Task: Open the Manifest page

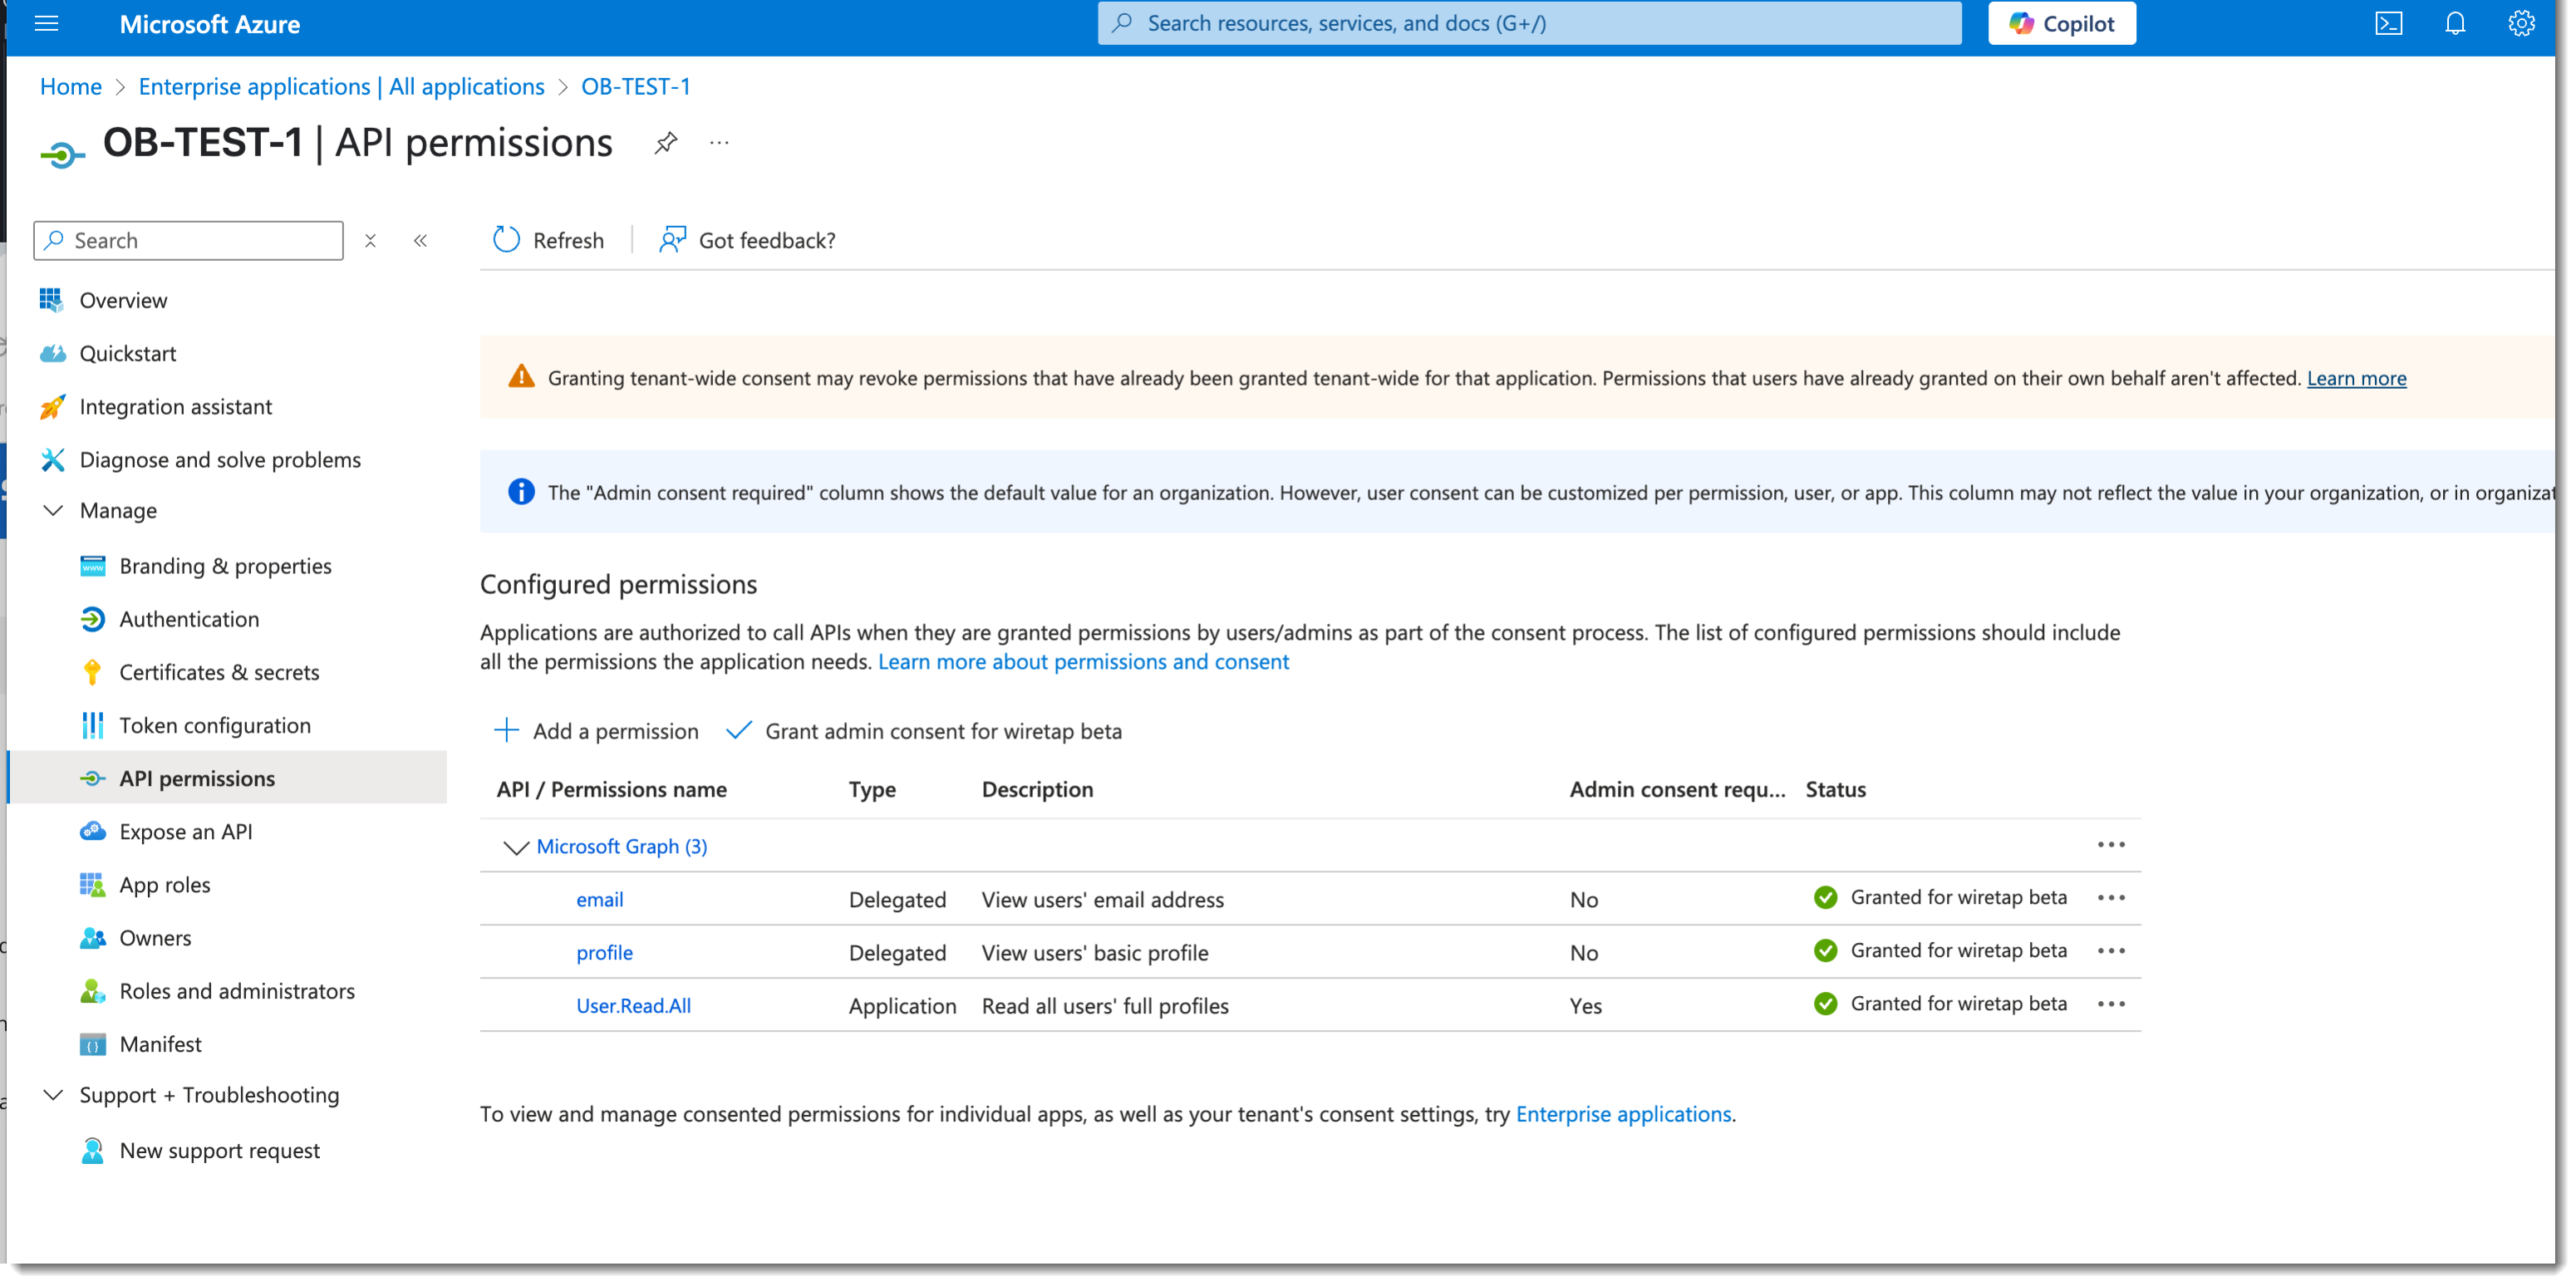Action: click(160, 1044)
